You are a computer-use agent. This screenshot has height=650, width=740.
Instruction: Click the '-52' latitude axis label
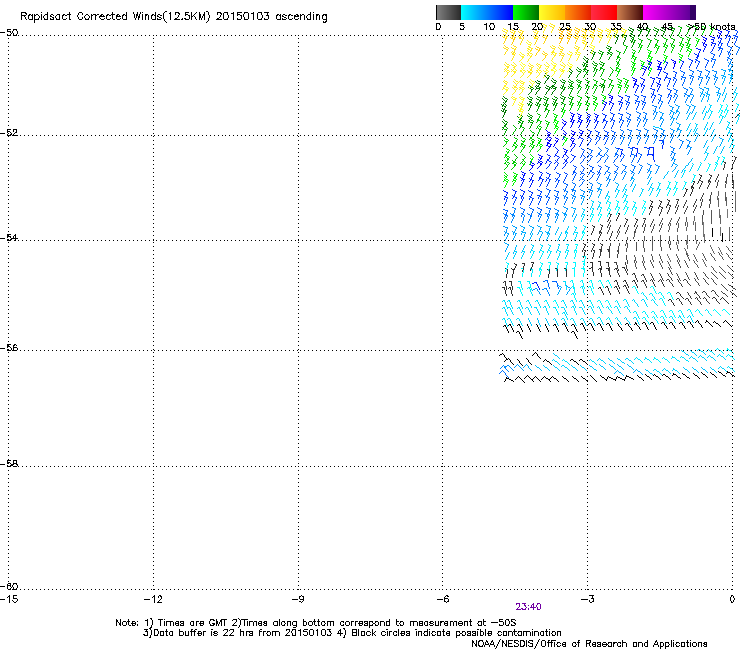tap(9, 133)
